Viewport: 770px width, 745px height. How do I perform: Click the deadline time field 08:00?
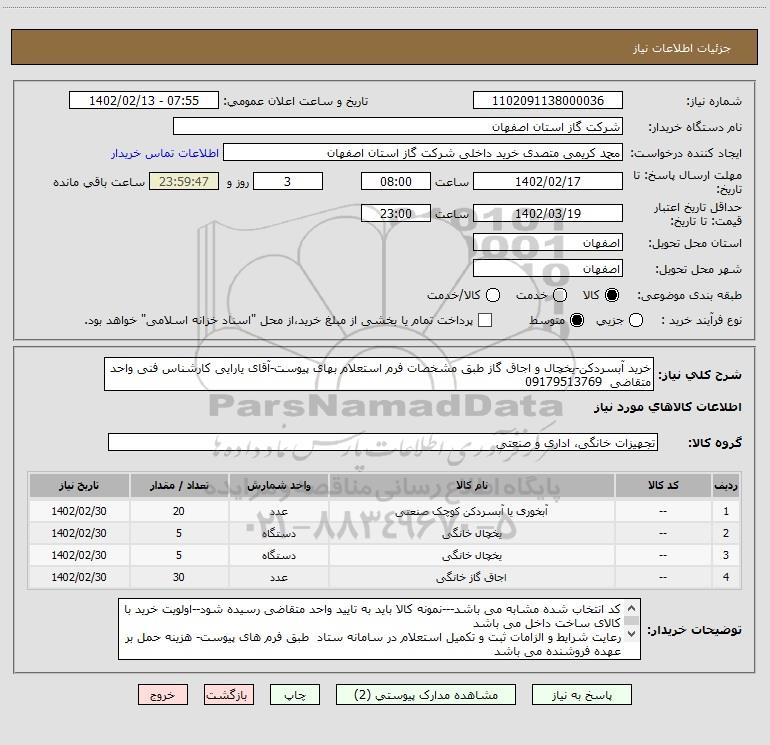(396, 182)
